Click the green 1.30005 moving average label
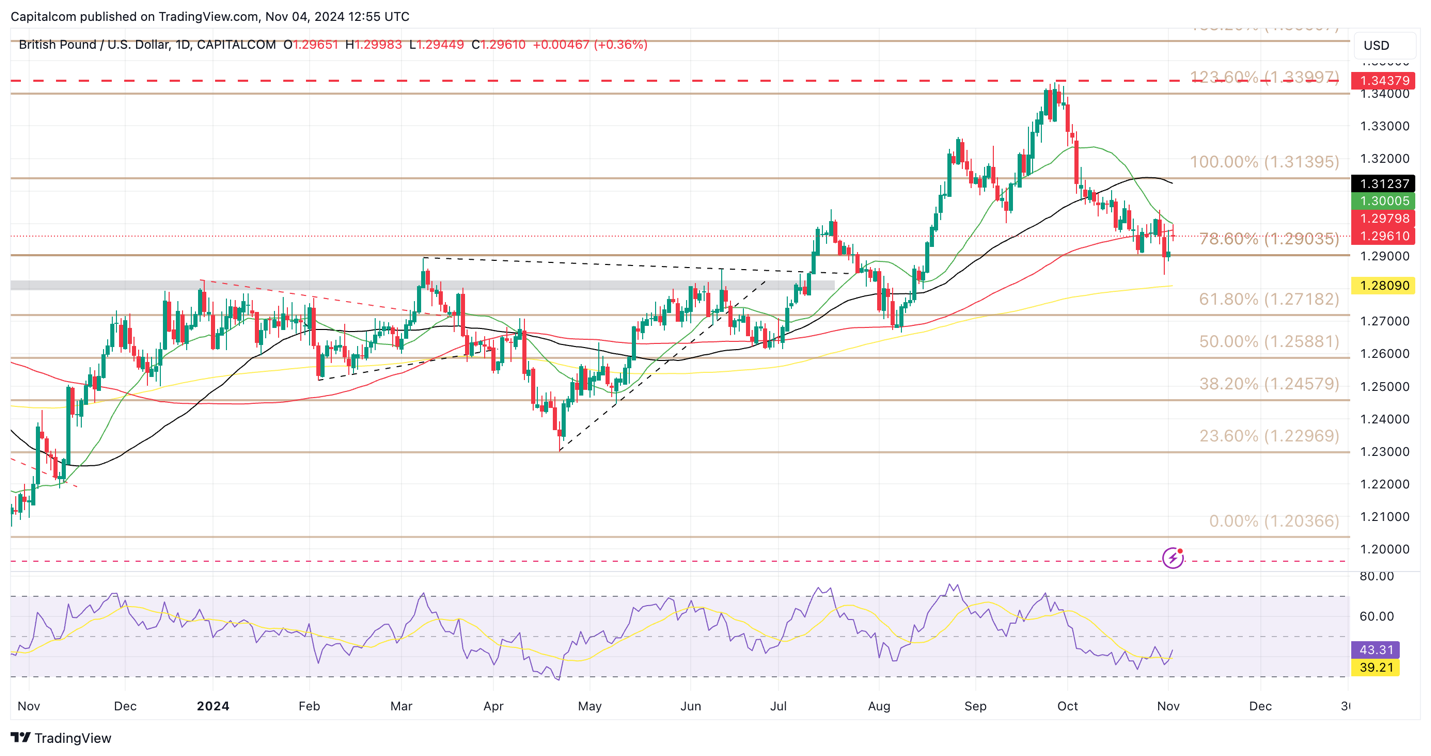This screenshot has height=756, width=1431. point(1382,201)
